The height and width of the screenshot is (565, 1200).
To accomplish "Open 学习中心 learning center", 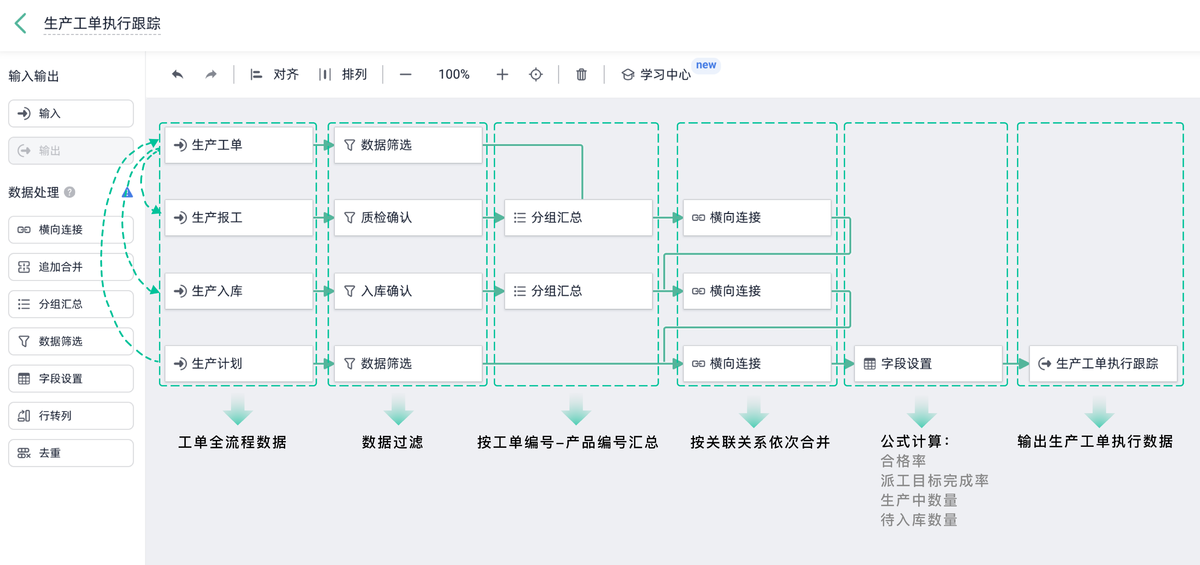I will click(656, 74).
